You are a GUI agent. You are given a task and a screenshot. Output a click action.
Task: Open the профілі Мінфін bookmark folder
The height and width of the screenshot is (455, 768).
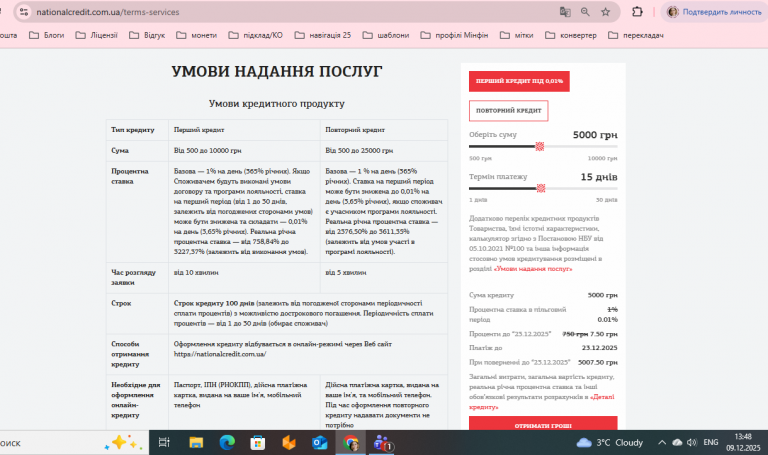455,35
